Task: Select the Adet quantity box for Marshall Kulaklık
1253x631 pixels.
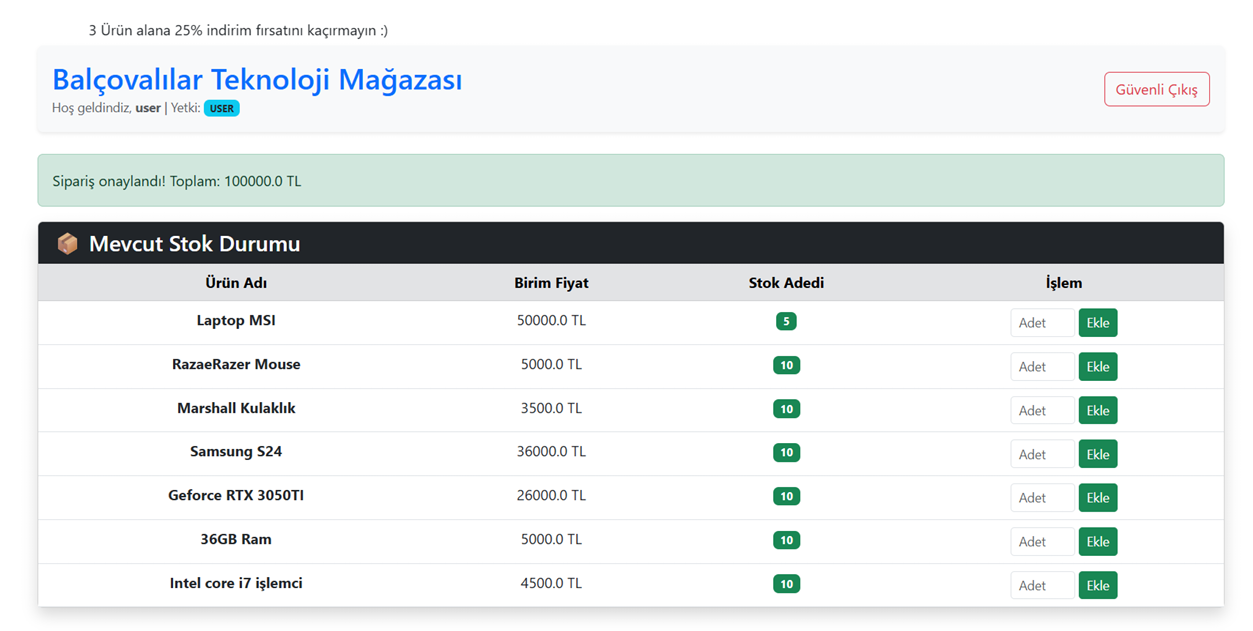Action: tap(1042, 410)
